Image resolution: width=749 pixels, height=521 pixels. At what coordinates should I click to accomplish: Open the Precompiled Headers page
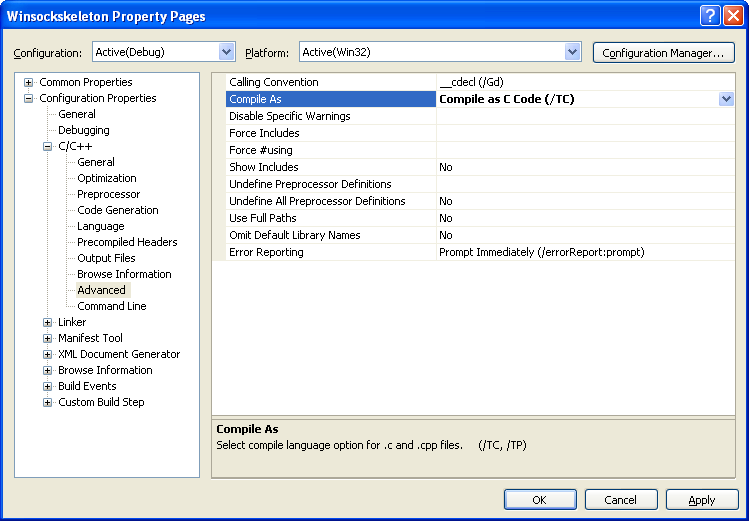point(127,242)
